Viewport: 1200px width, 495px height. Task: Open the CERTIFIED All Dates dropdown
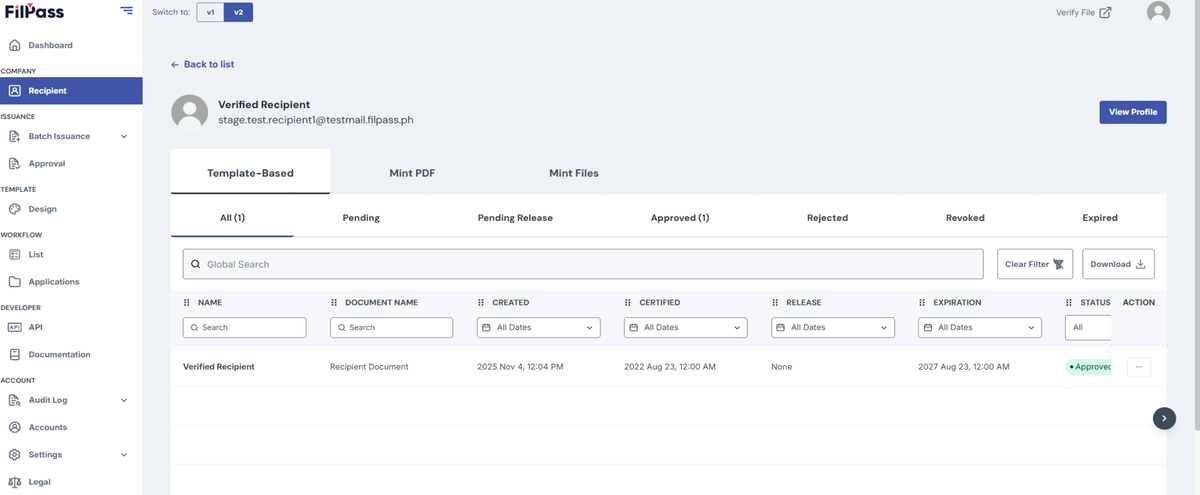point(685,327)
